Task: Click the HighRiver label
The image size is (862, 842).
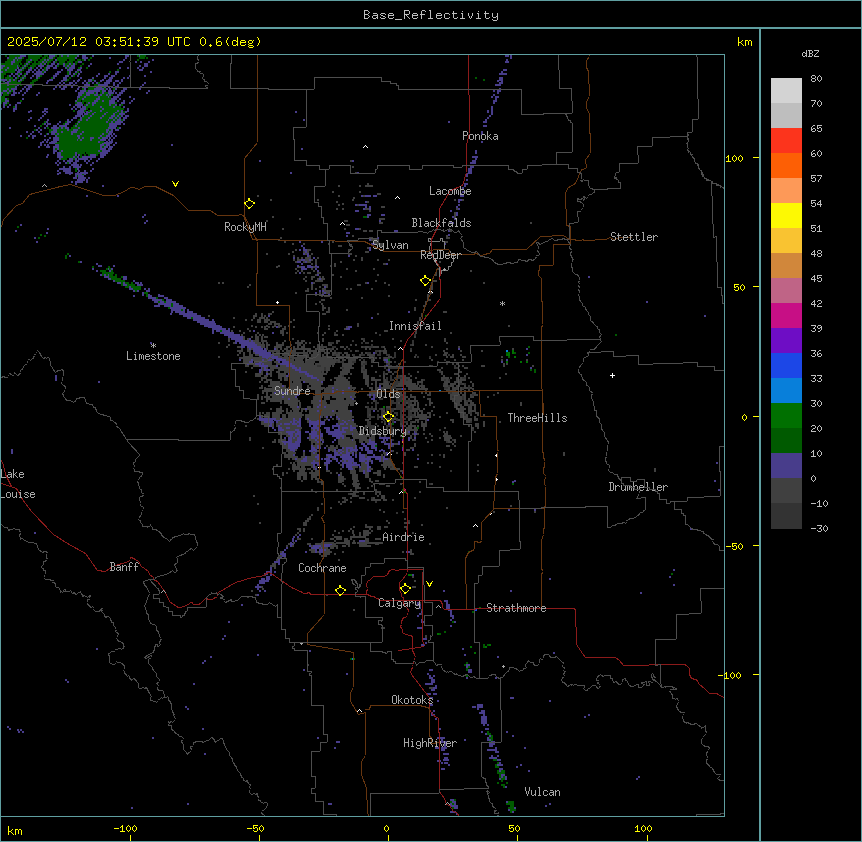Action: [x=430, y=743]
